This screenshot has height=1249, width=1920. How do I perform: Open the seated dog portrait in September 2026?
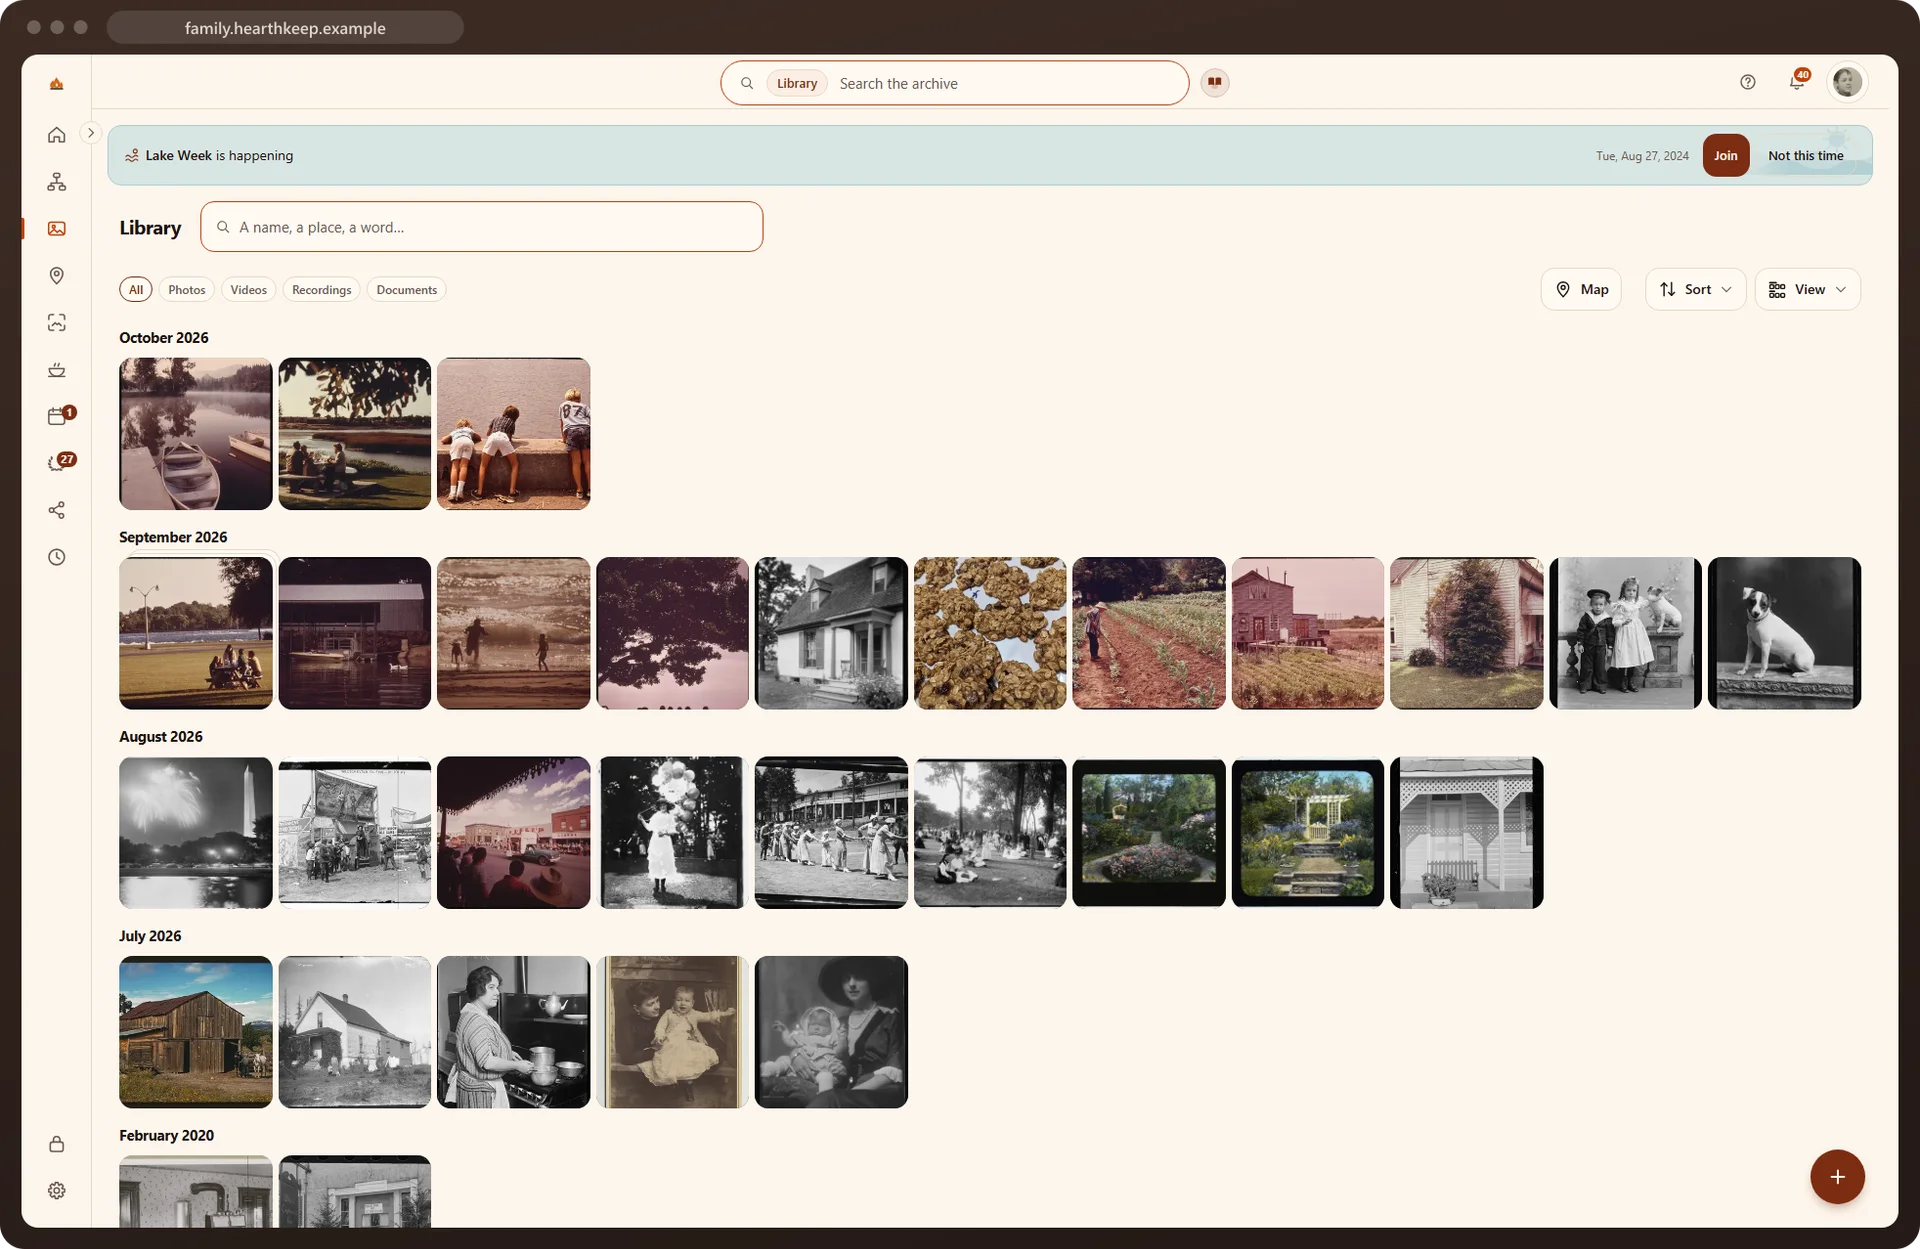(x=1784, y=633)
